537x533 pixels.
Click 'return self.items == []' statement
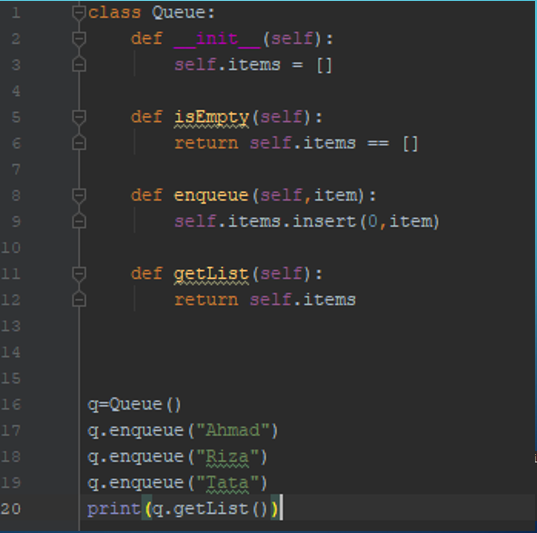pyautogui.click(x=296, y=143)
